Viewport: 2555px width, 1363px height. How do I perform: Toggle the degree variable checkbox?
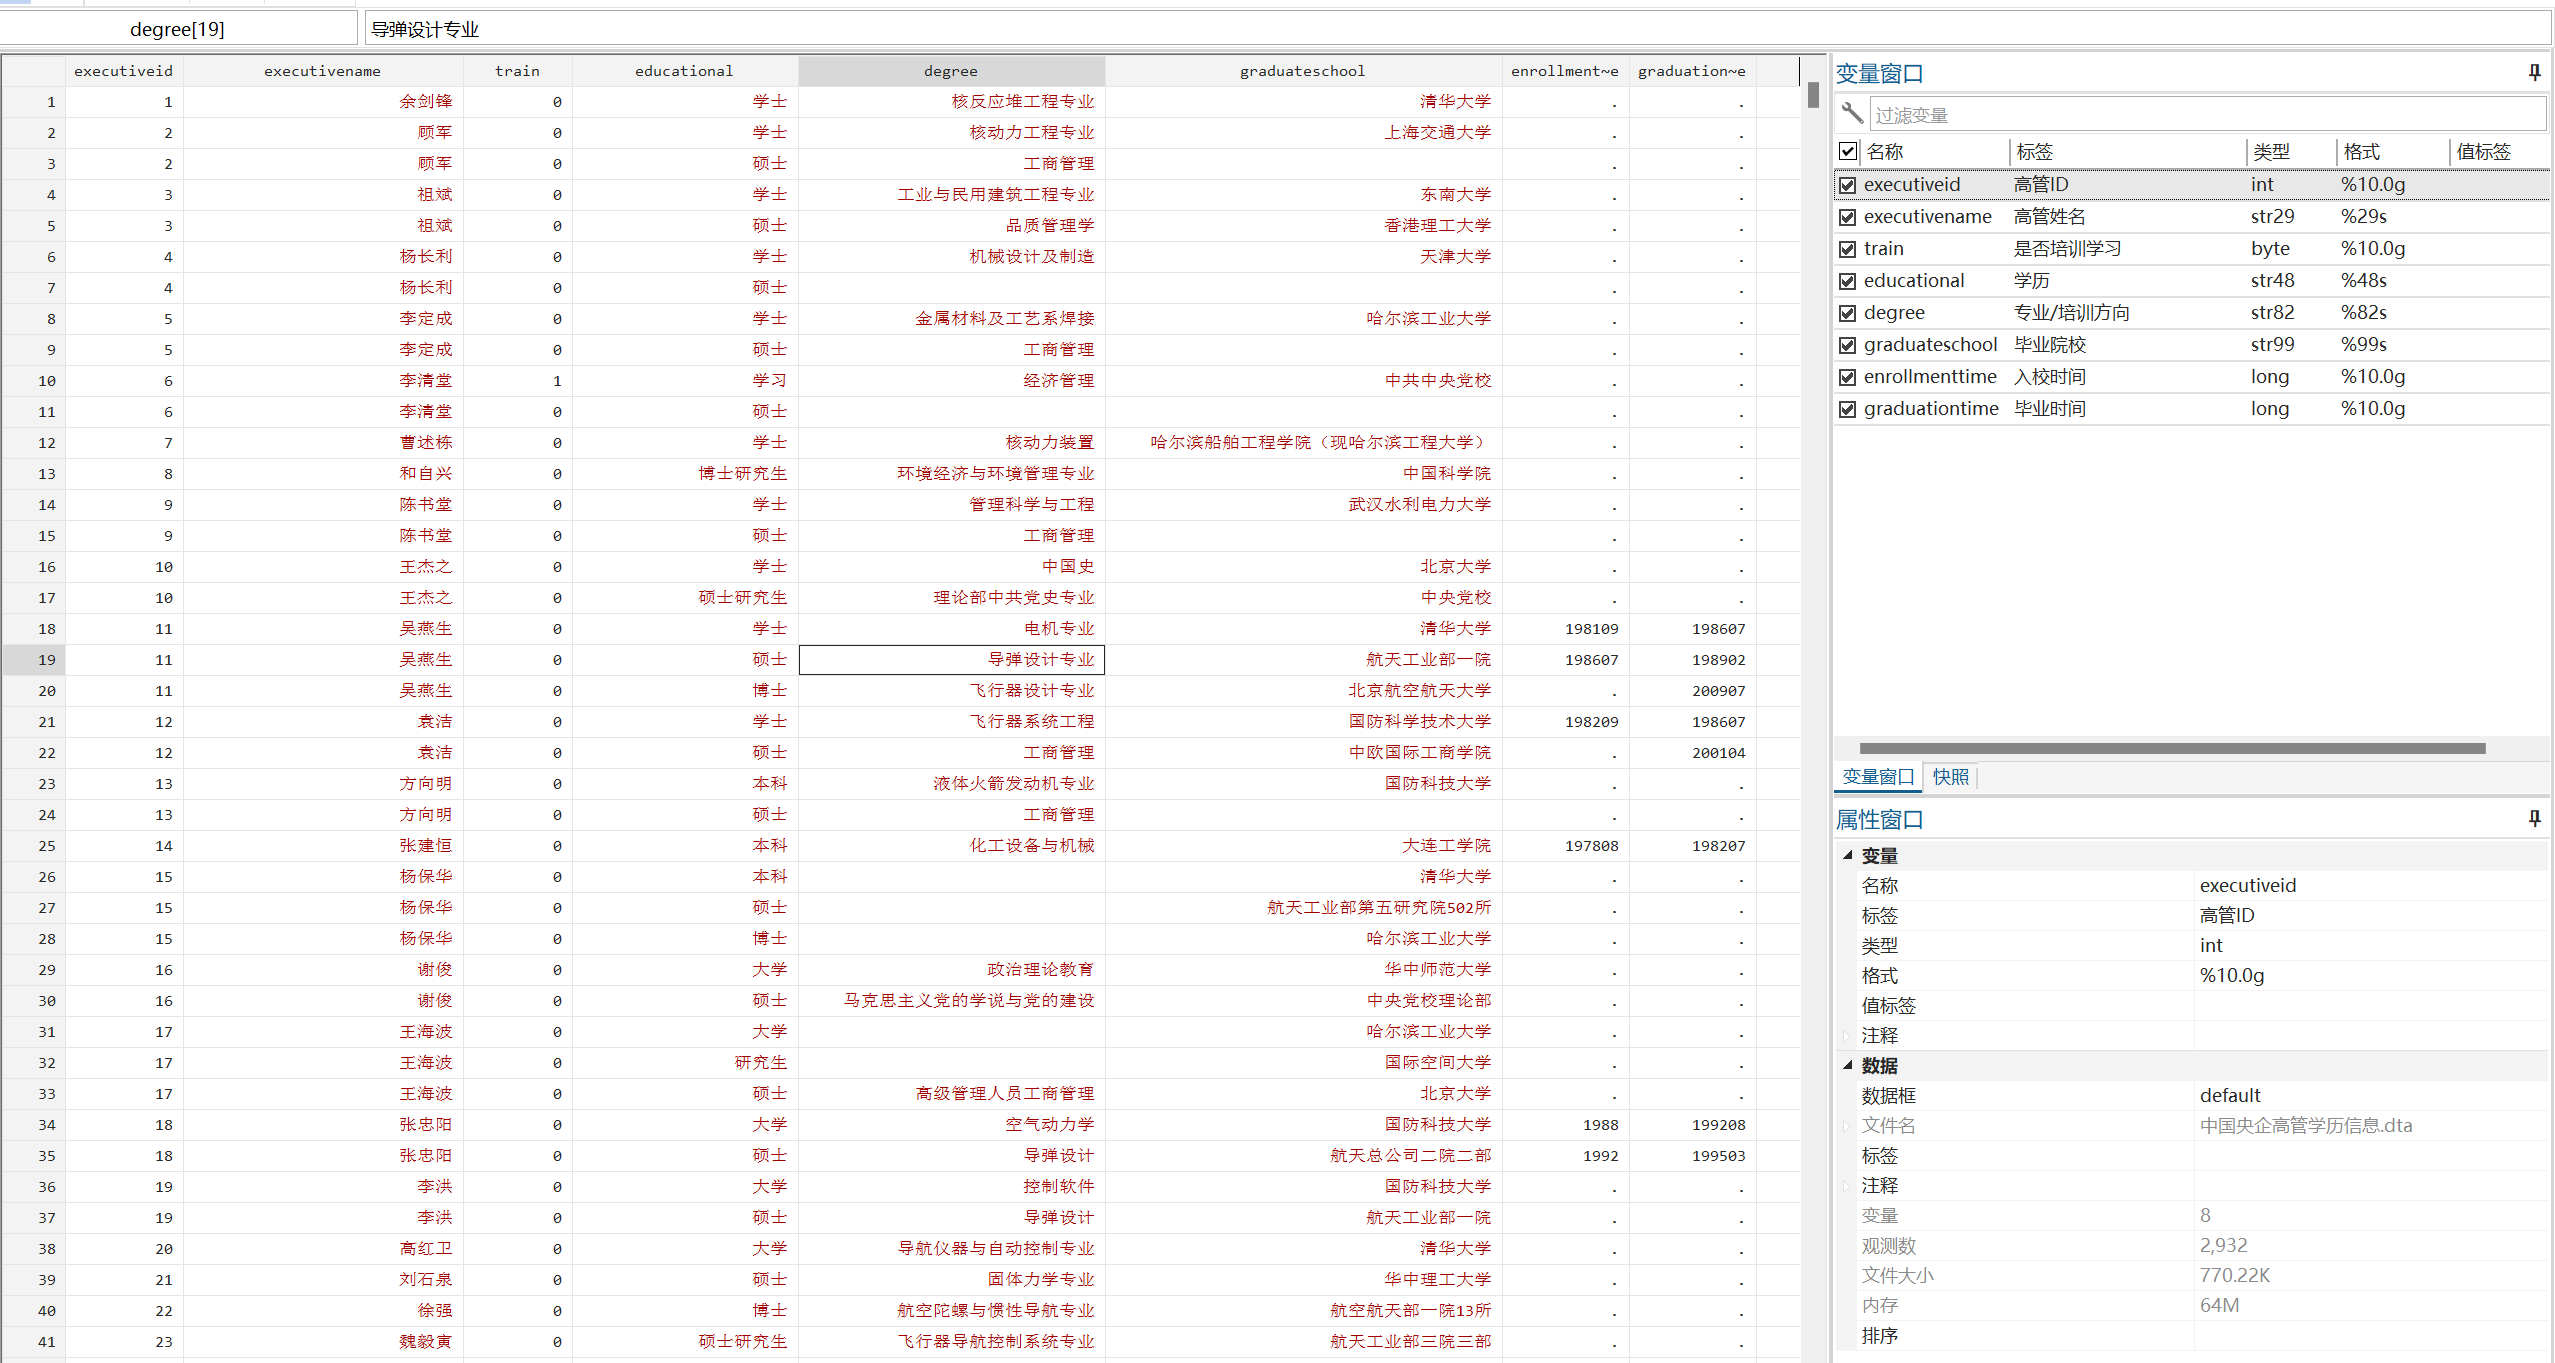1848,313
